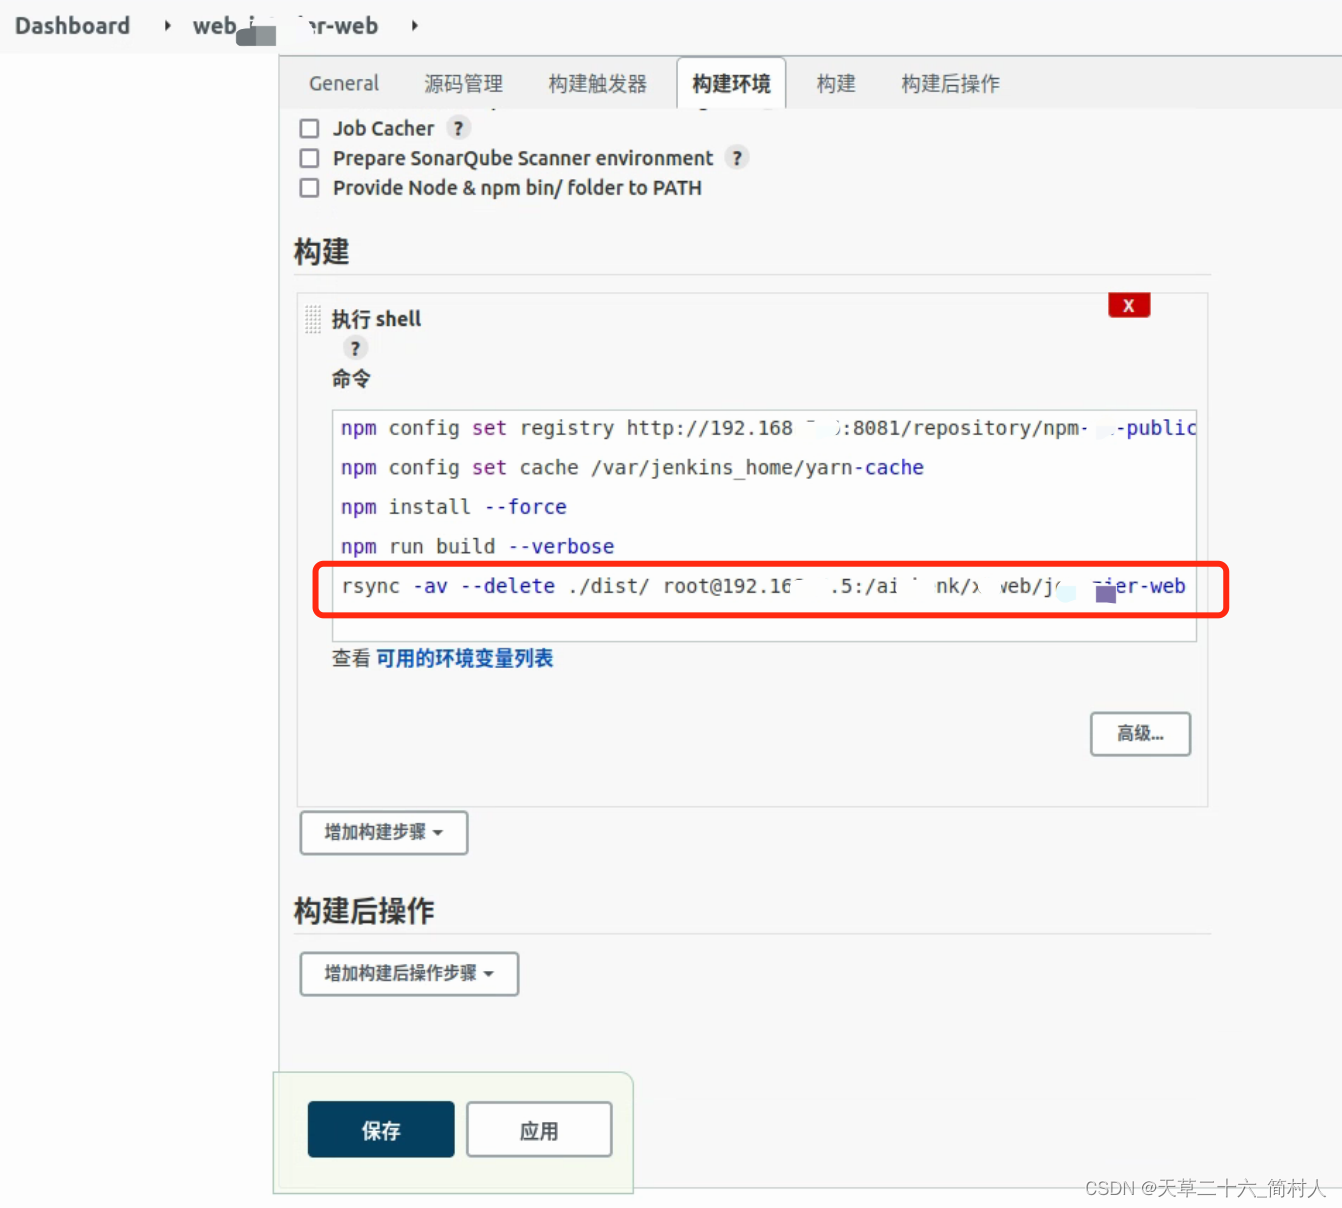Click the 构建后操作 section heading

(364, 911)
